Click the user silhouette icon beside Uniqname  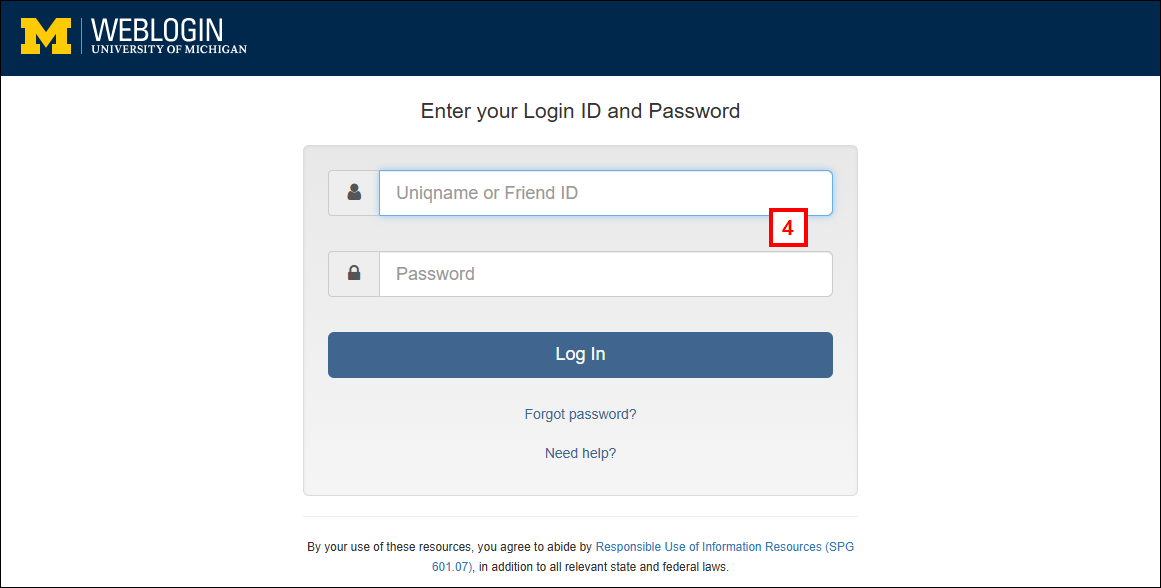tap(354, 193)
